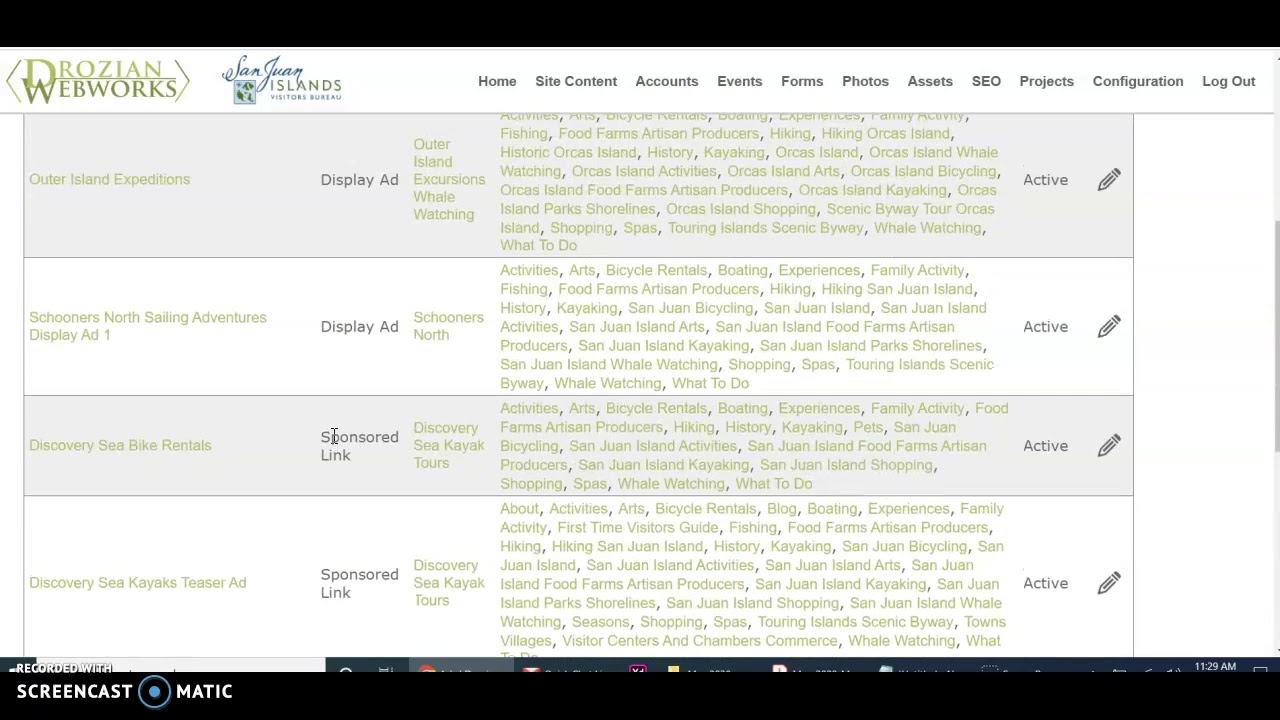Click Hiking San Juan Island in Kayaks Teaser row
This screenshot has width=1280, height=720.
627,546
